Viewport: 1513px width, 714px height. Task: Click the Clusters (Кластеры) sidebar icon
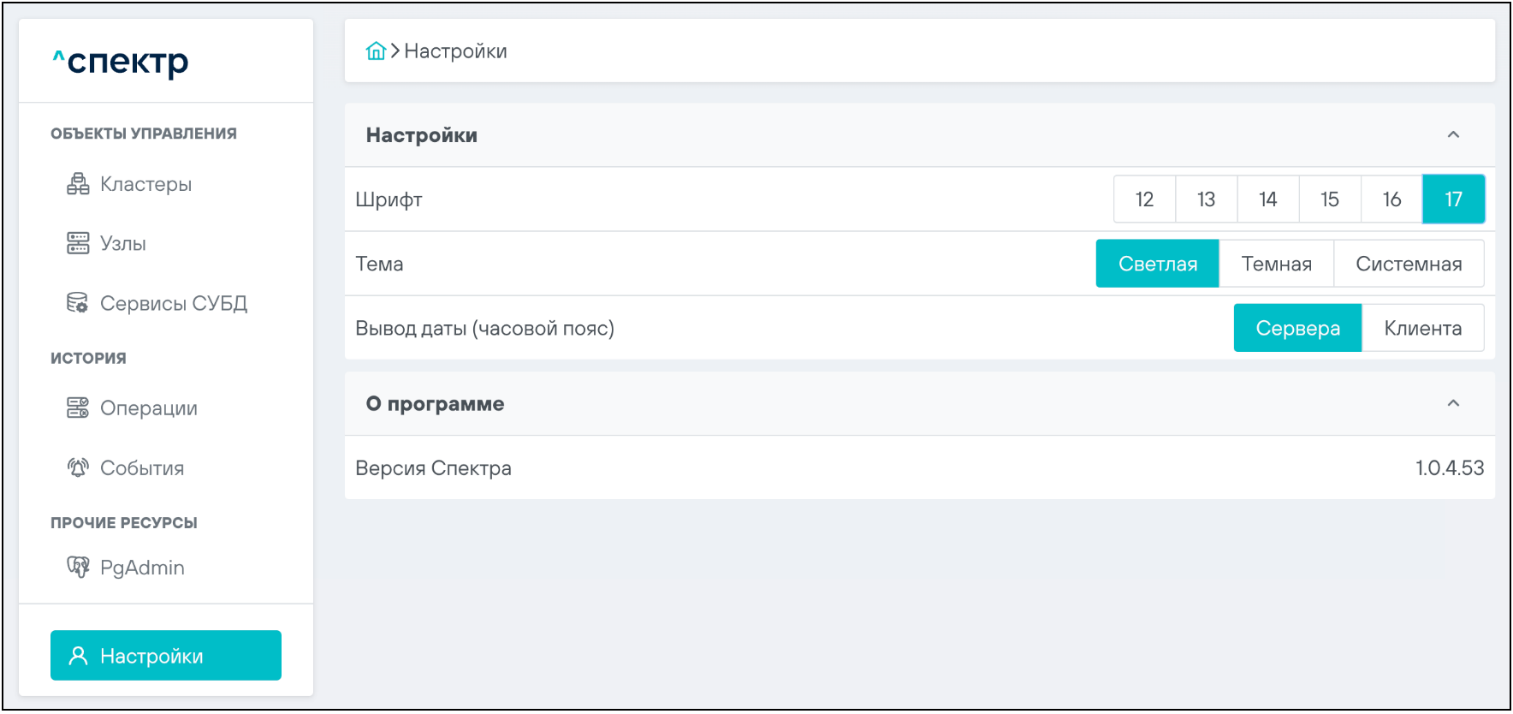tap(78, 184)
